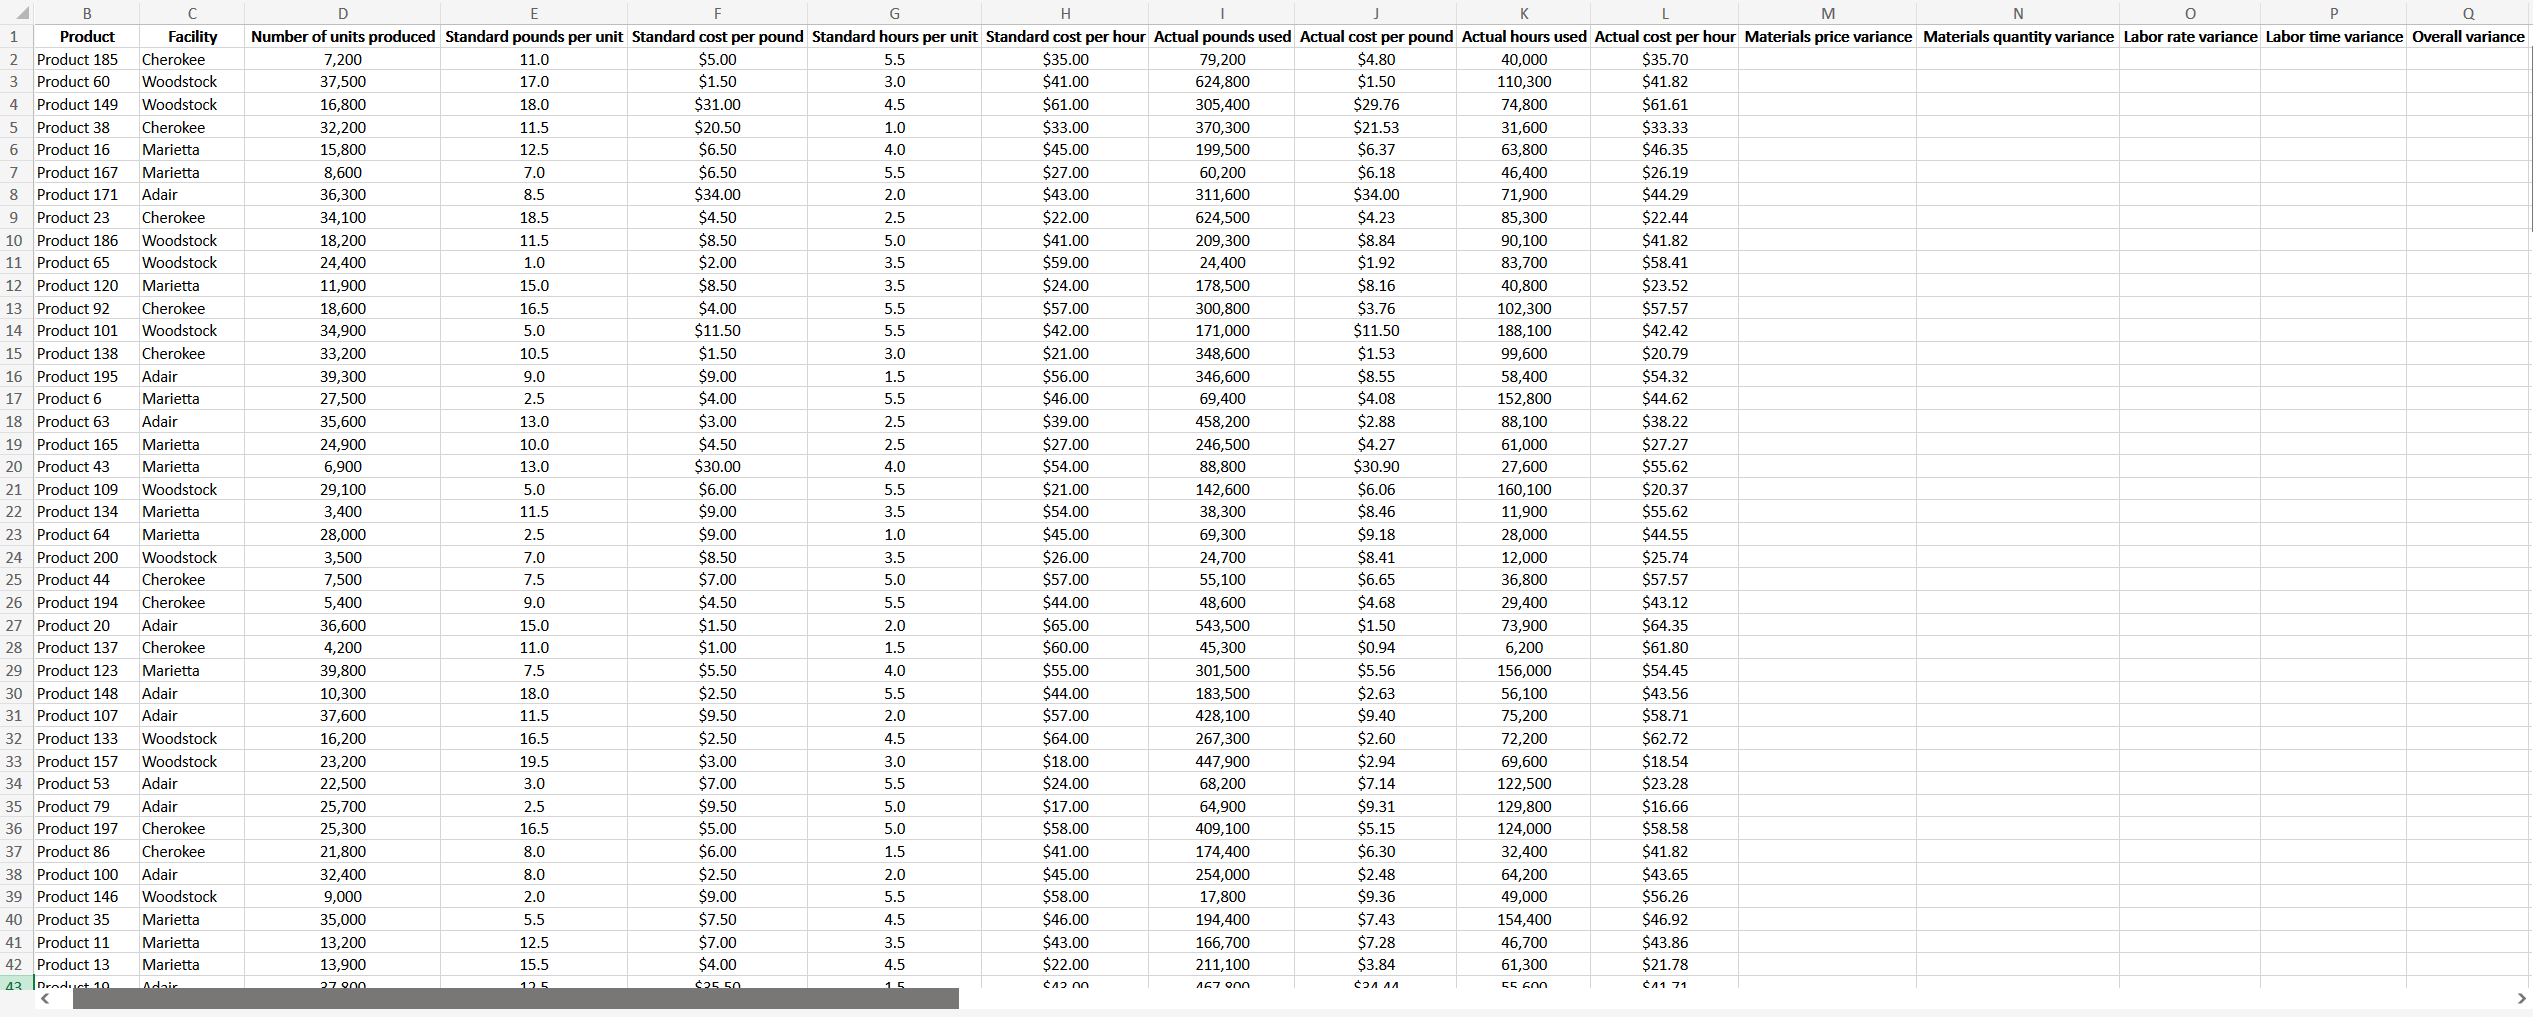Select the 624,500 actual pounds cell for Product 23
The image size is (2533, 1017).
pyautogui.click(x=1221, y=217)
